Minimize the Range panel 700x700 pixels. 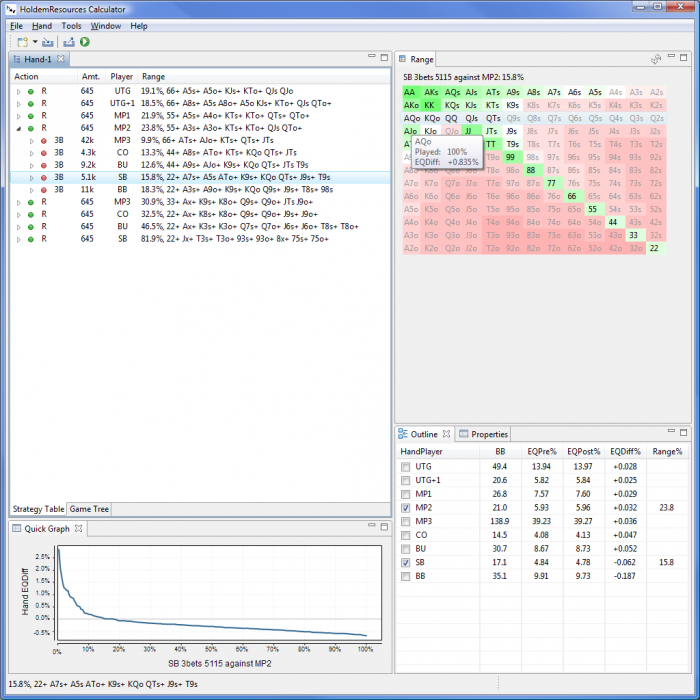(671, 56)
